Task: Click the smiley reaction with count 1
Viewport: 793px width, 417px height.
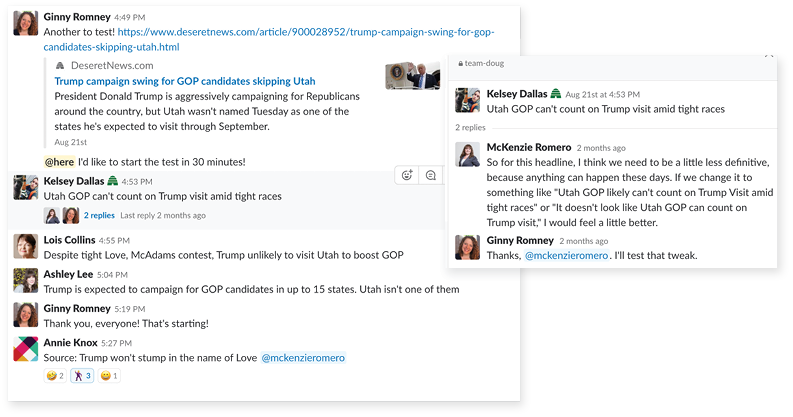Action: coord(109,376)
